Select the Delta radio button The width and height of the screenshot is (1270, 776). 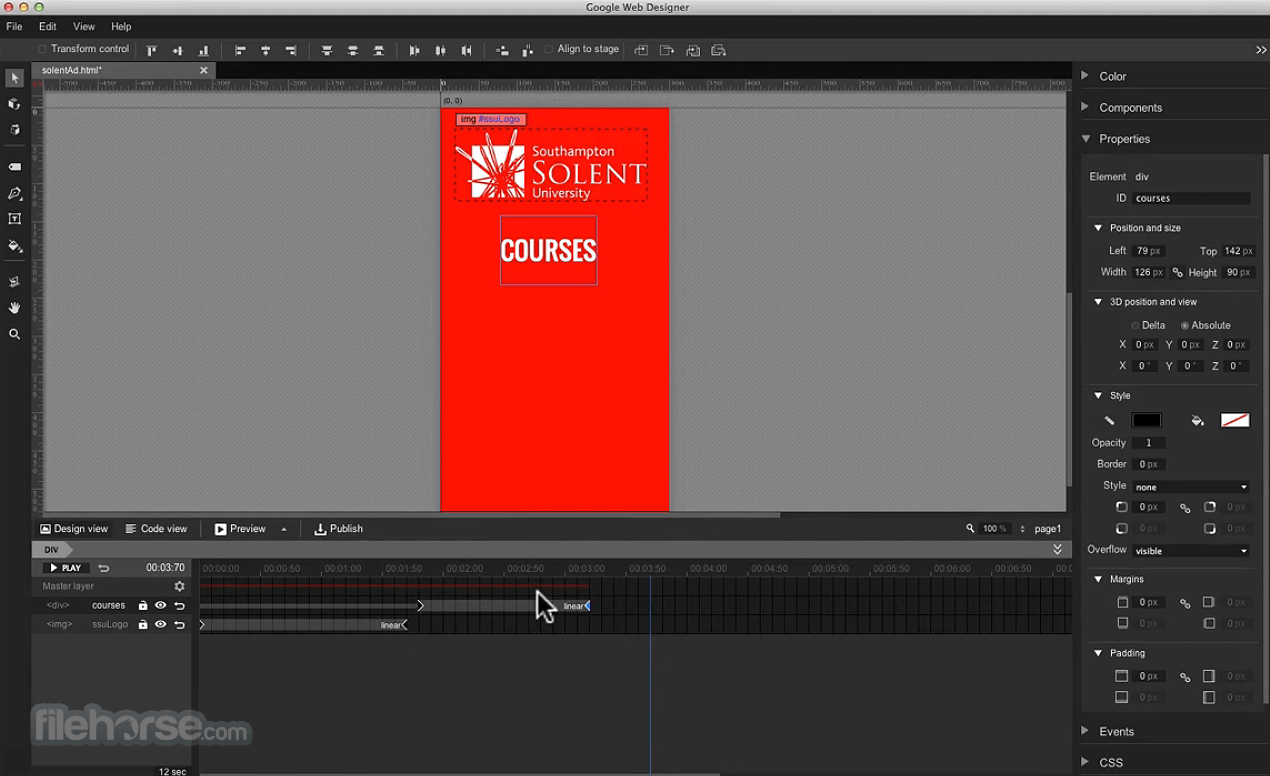tap(1135, 326)
